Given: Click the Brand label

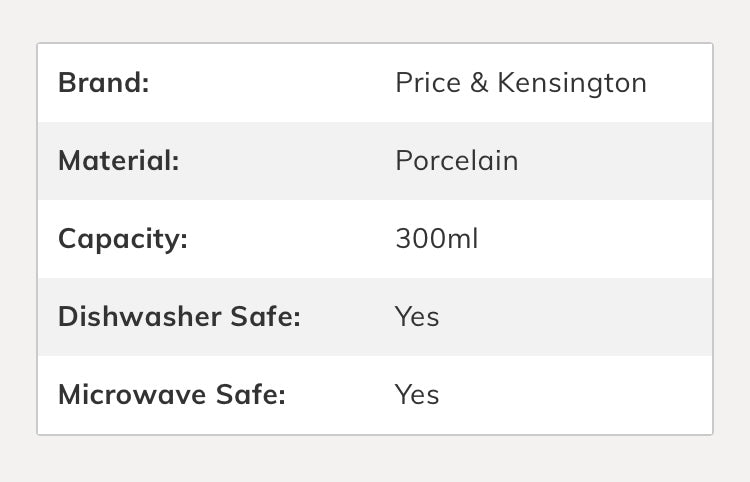Looking at the screenshot, I should point(103,82).
